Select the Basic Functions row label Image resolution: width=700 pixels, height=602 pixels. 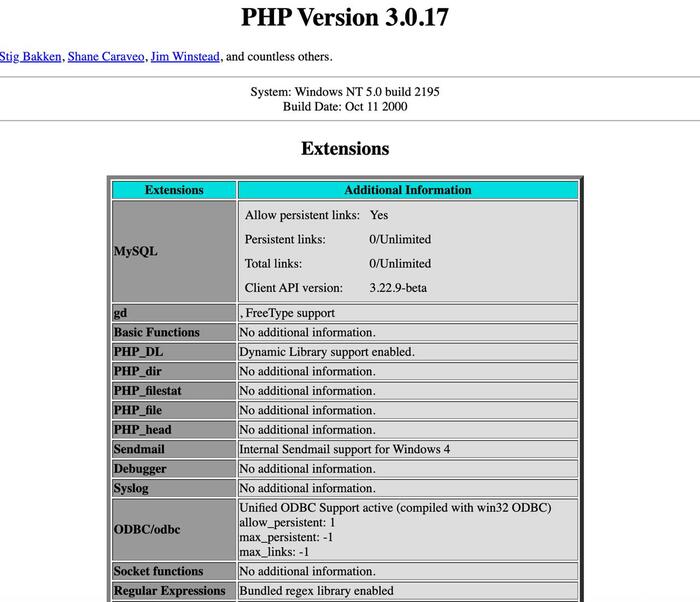point(156,332)
